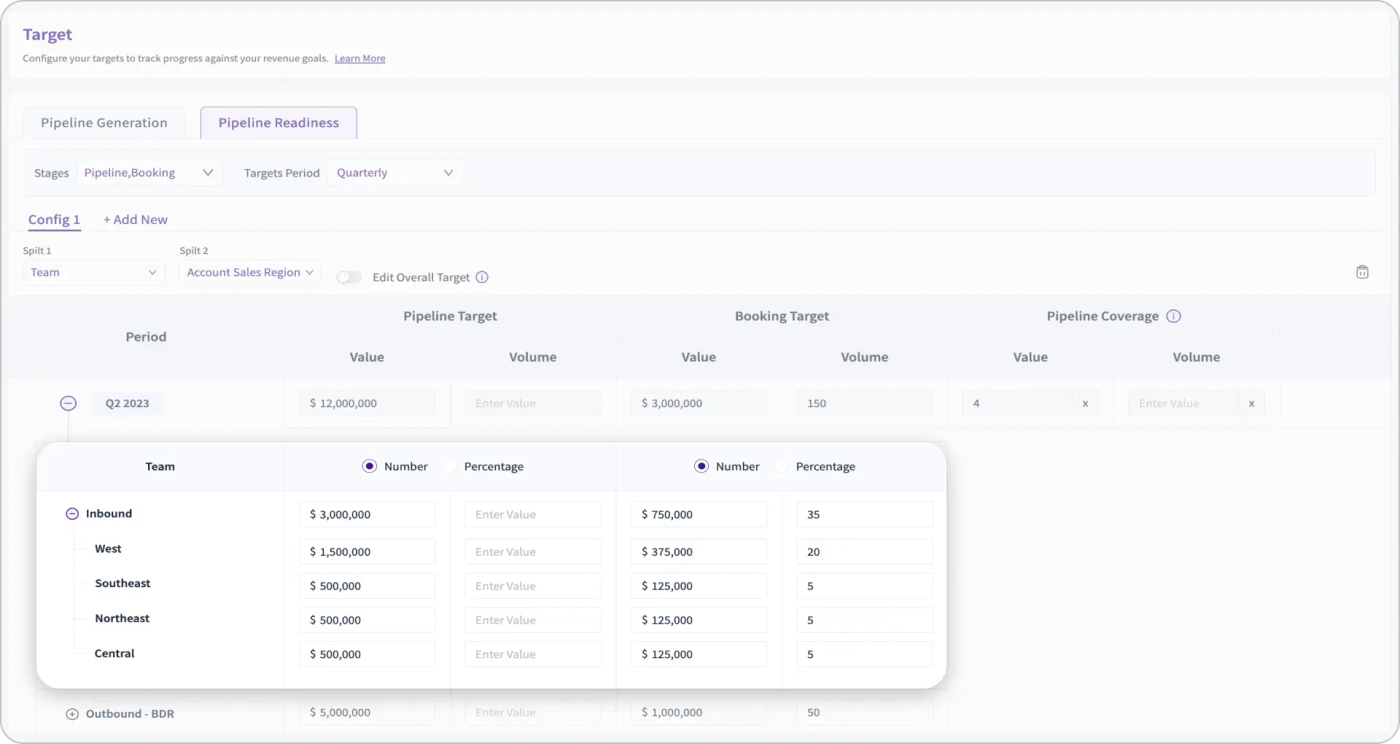The width and height of the screenshot is (1400, 744).
Task: Click Central pipeline volume Enter Value field
Action: (533, 654)
